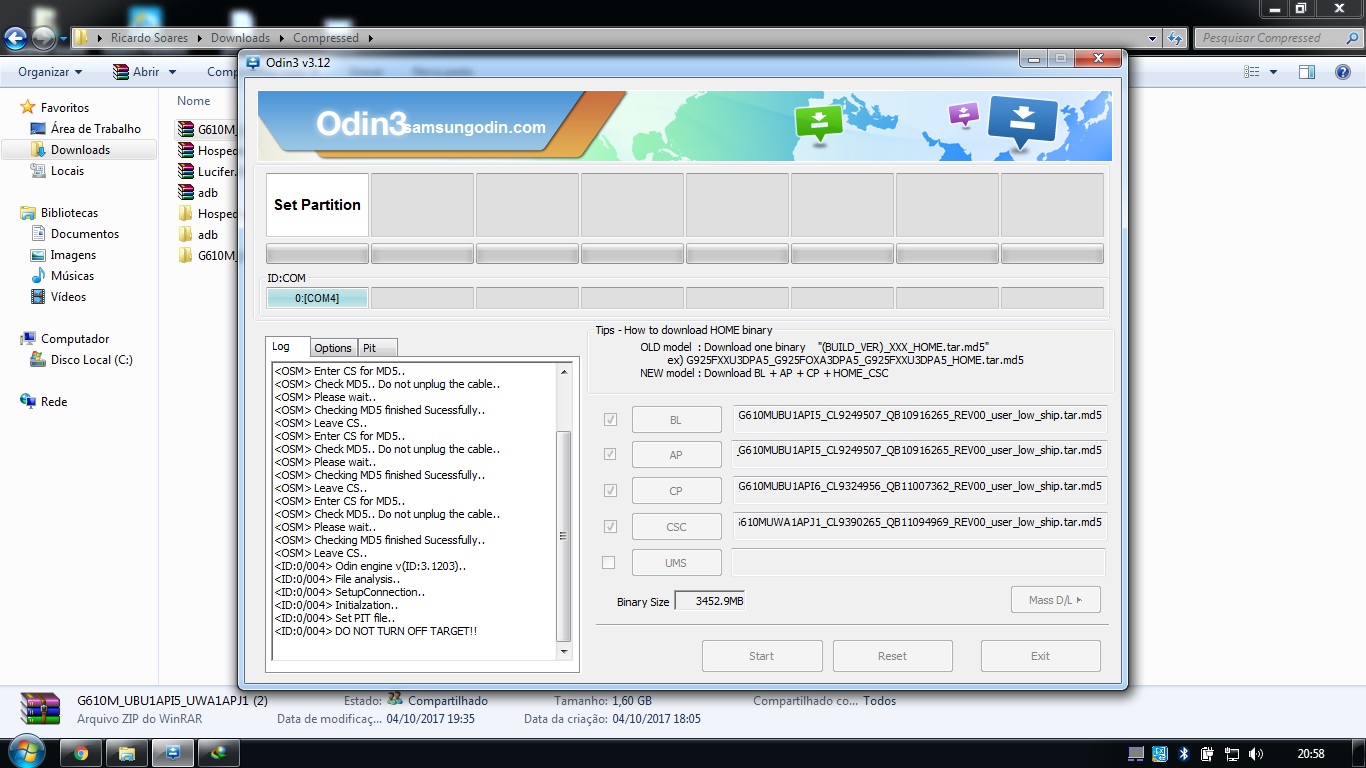Viewport: 1366px width, 768px height.
Task: Click the Forward arrow in Explorer
Action: (44, 39)
